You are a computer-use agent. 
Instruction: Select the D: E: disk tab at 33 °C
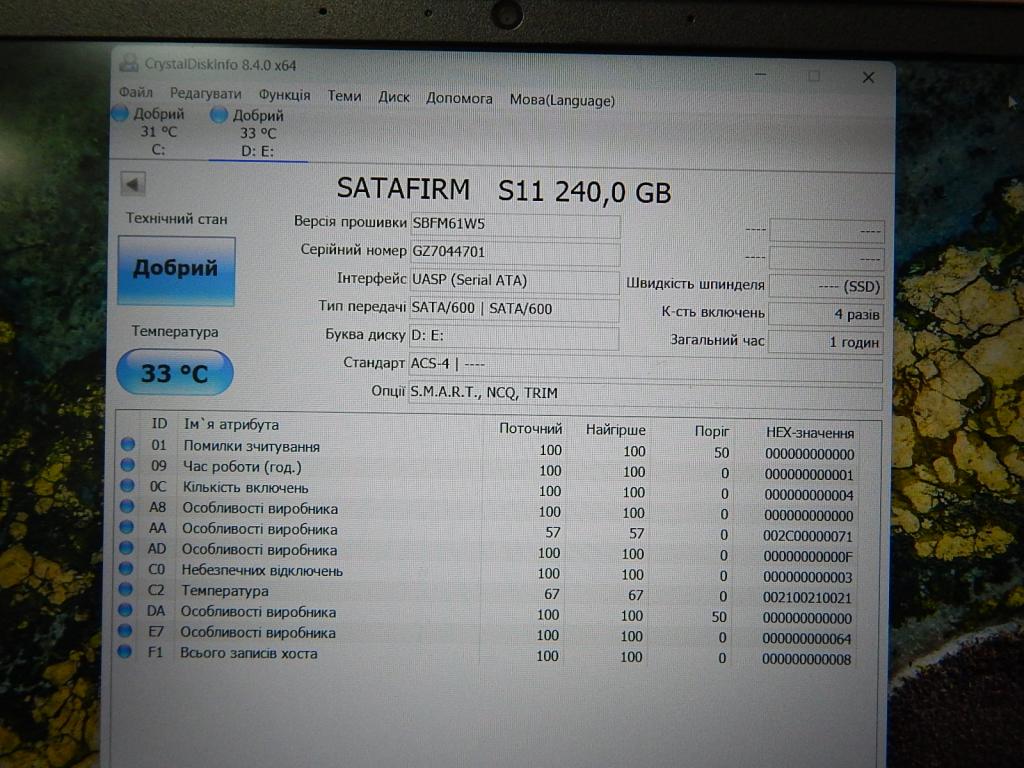(x=258, y=133)
